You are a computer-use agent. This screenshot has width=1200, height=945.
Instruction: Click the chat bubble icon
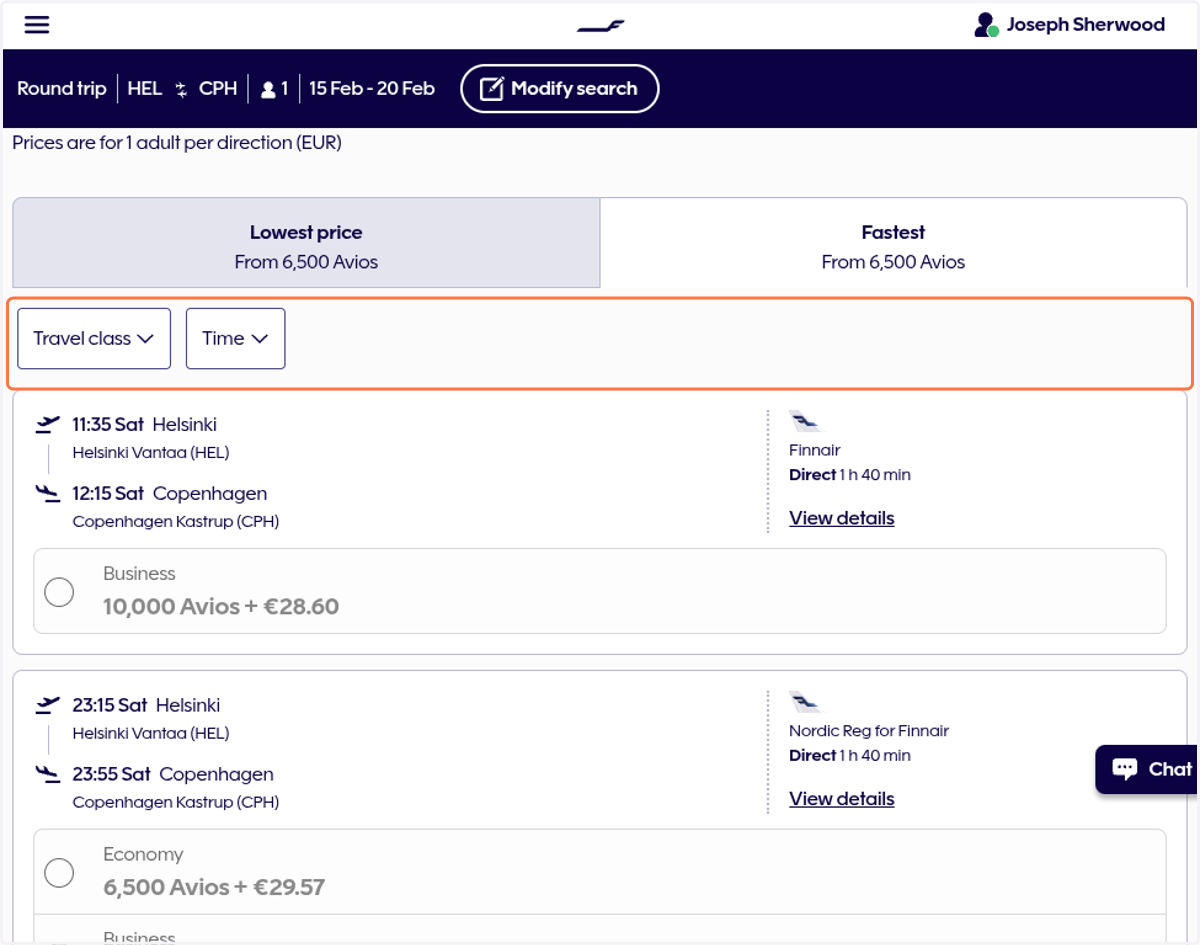click(x=1125, y=769)
